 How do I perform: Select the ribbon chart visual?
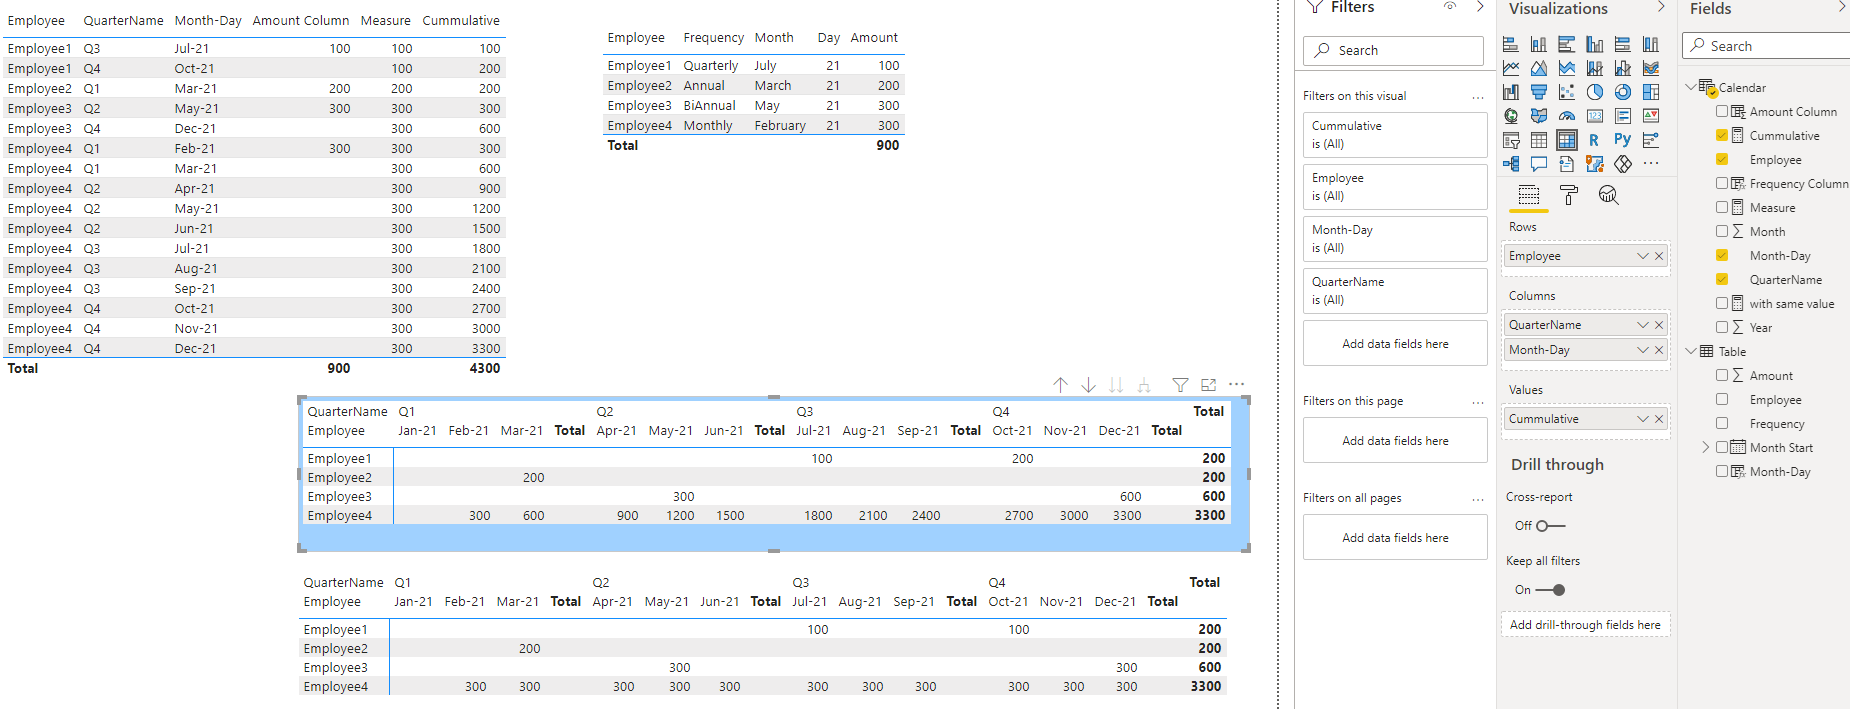click(x=1651, y=68)
